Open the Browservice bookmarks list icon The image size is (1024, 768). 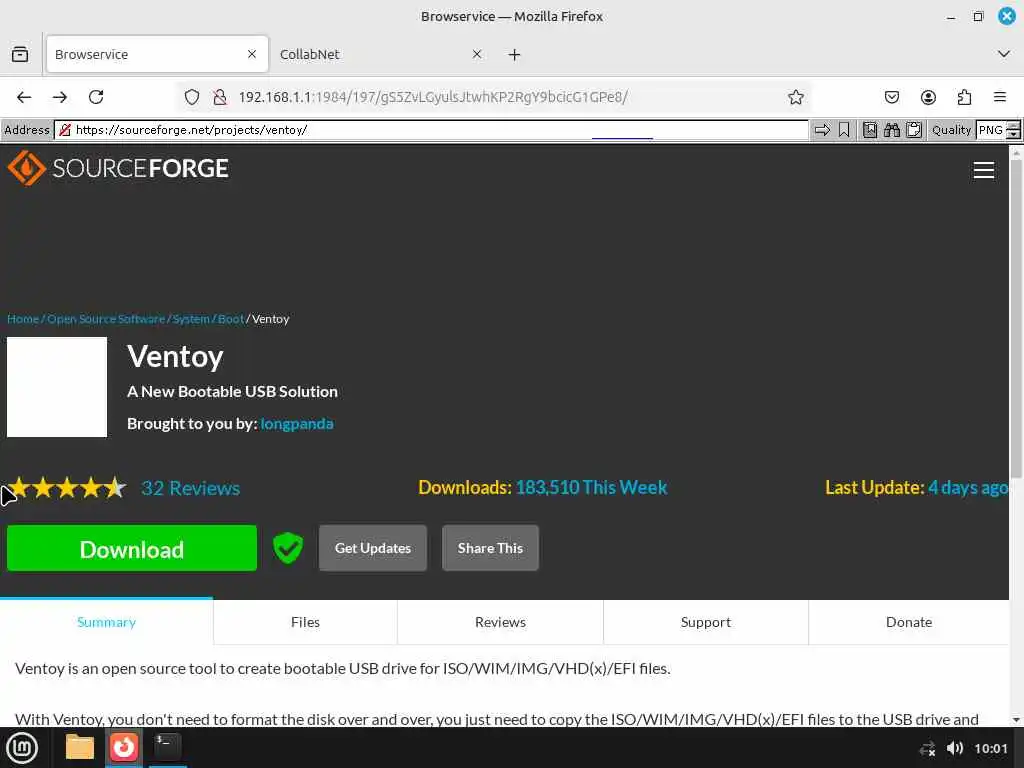pyautogui.click(x=870, y=130)
